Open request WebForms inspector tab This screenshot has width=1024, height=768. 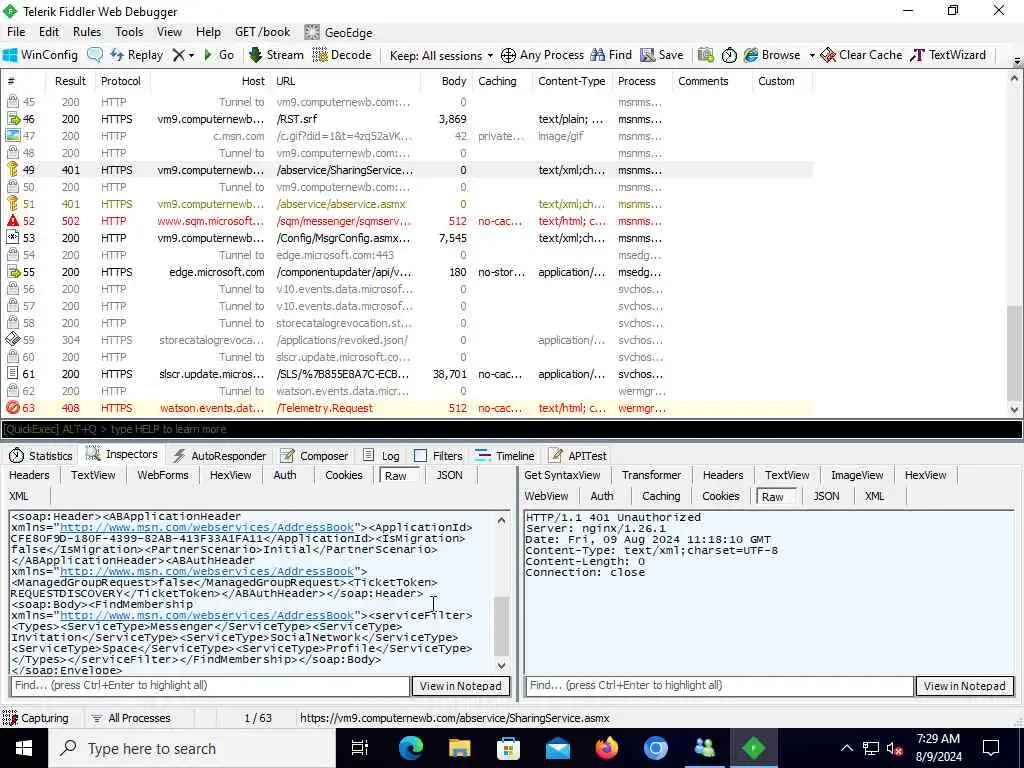pos(163,475)
